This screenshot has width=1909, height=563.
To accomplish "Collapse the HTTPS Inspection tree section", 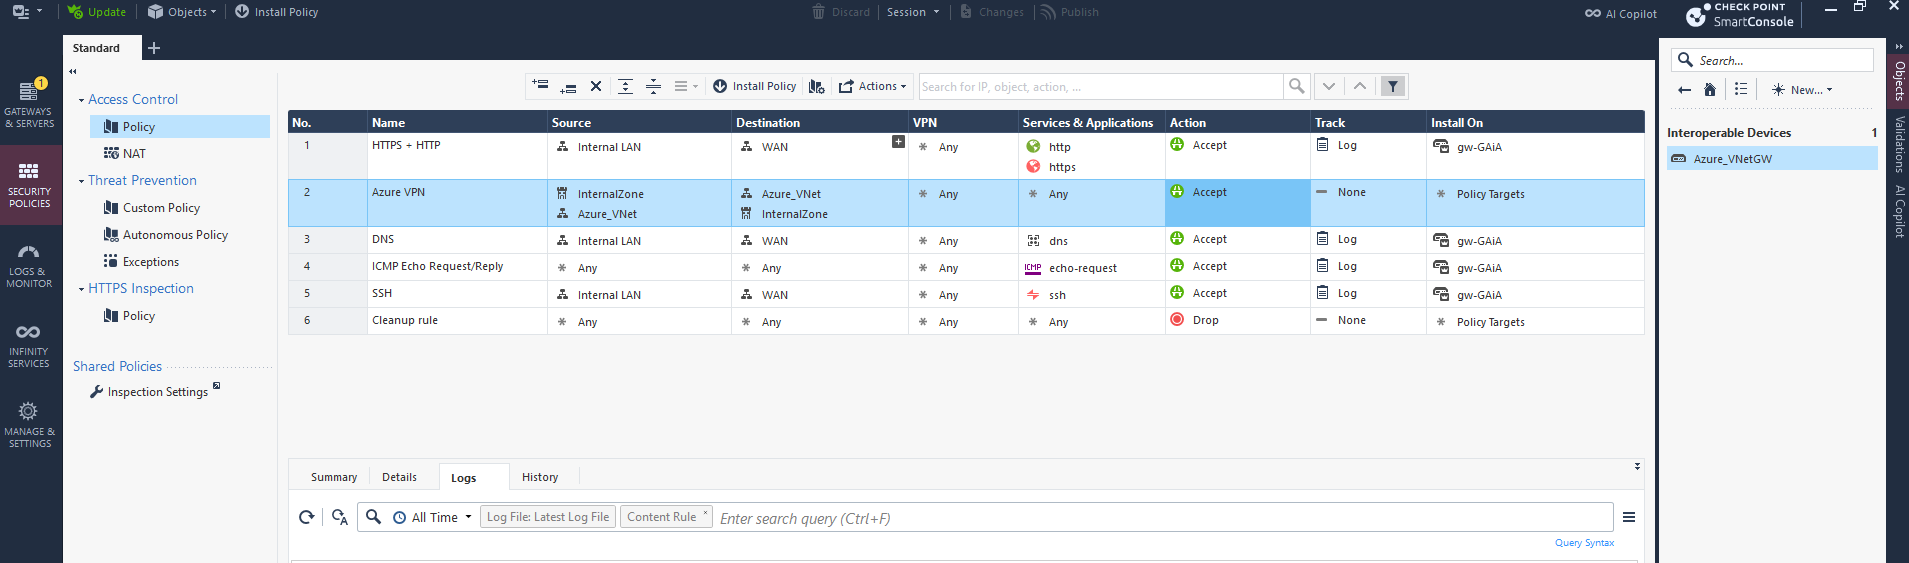I will [x=81, y=289].
